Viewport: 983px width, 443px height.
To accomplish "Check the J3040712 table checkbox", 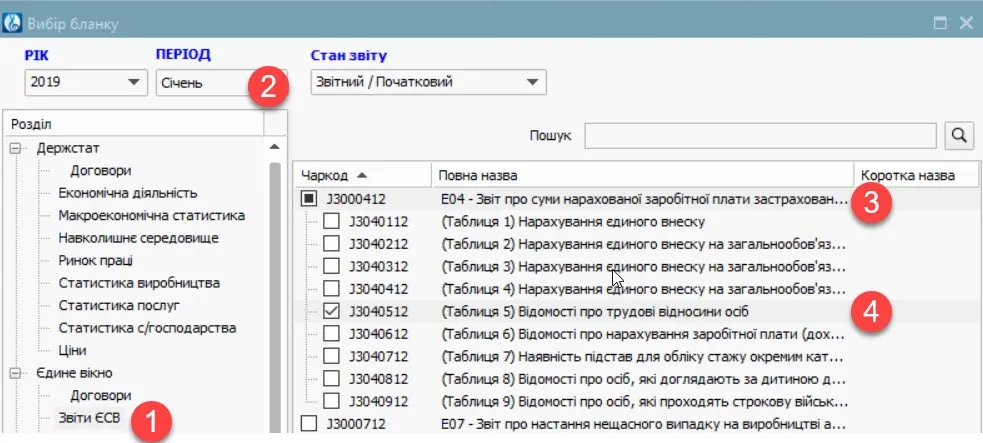I will [331, 357].
